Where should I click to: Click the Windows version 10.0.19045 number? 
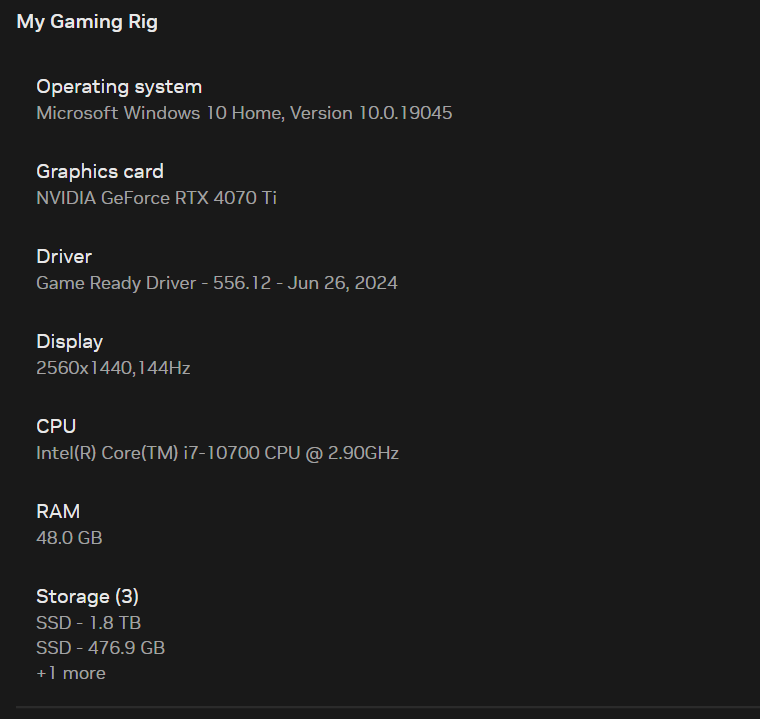[403, 113]
